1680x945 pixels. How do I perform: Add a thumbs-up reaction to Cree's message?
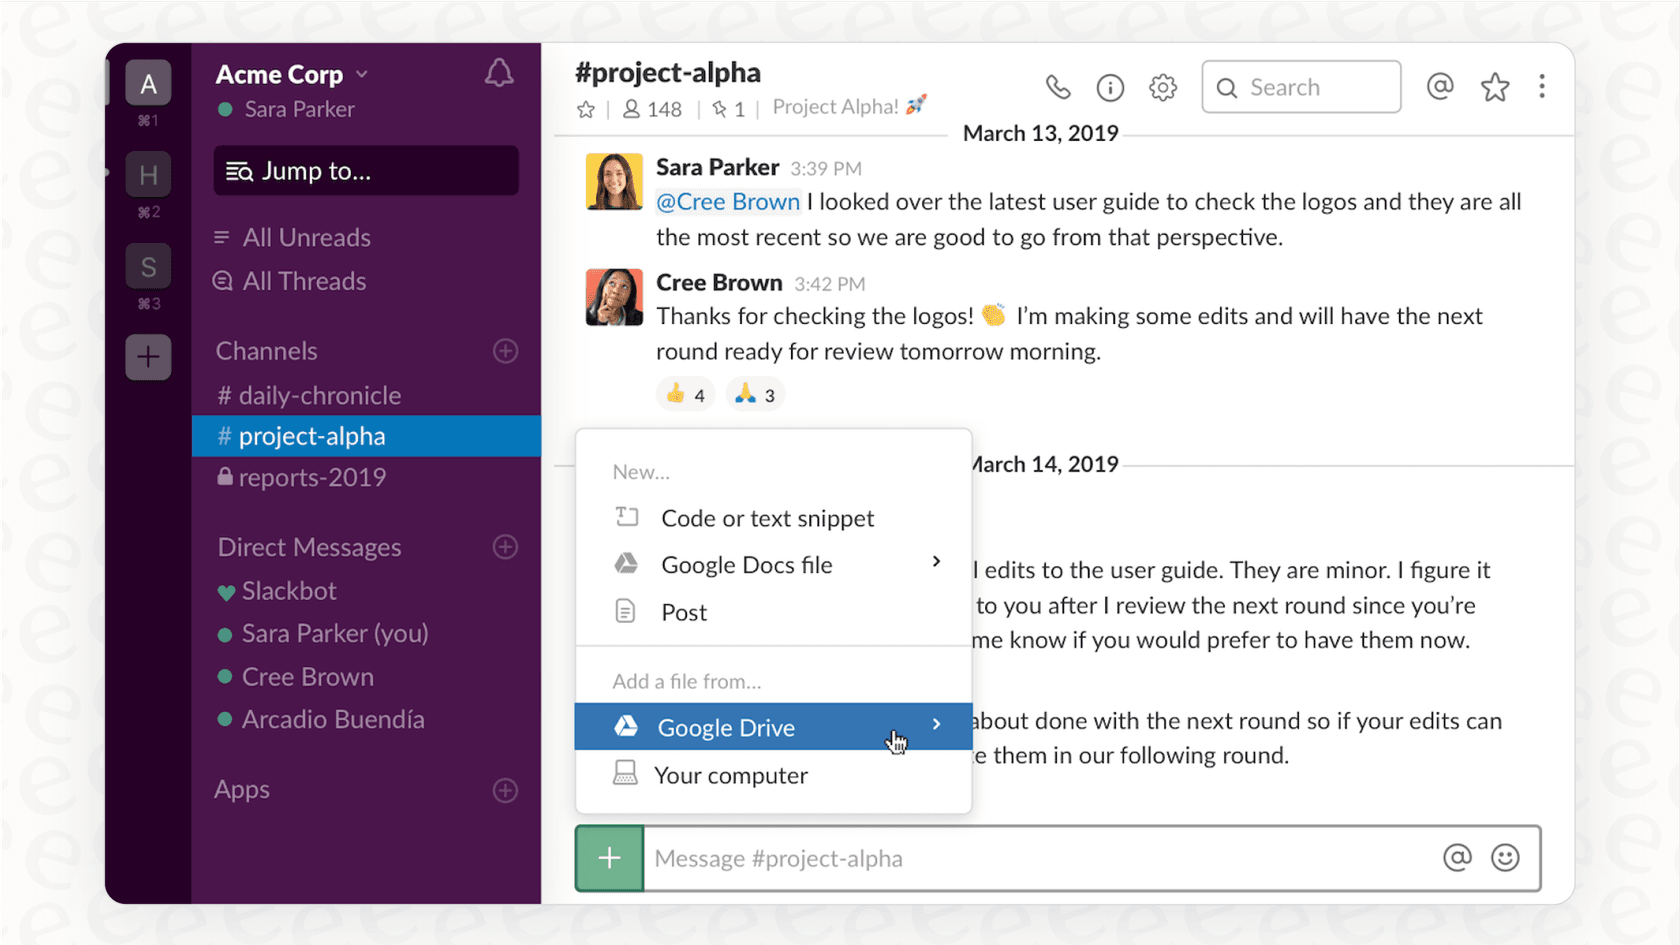coord(684,393)
